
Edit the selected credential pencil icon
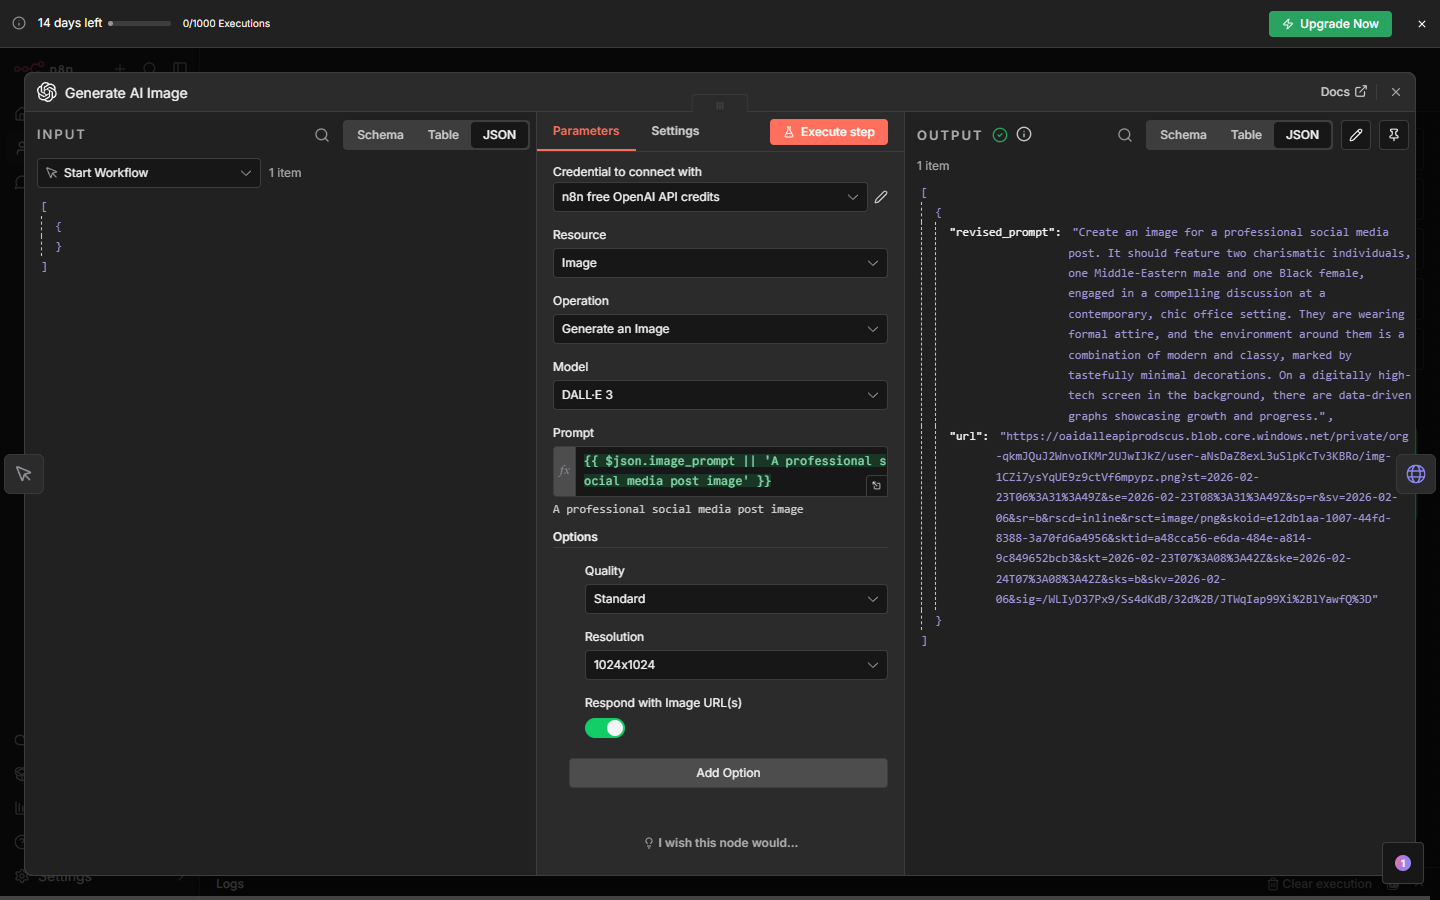pos(881,197)
